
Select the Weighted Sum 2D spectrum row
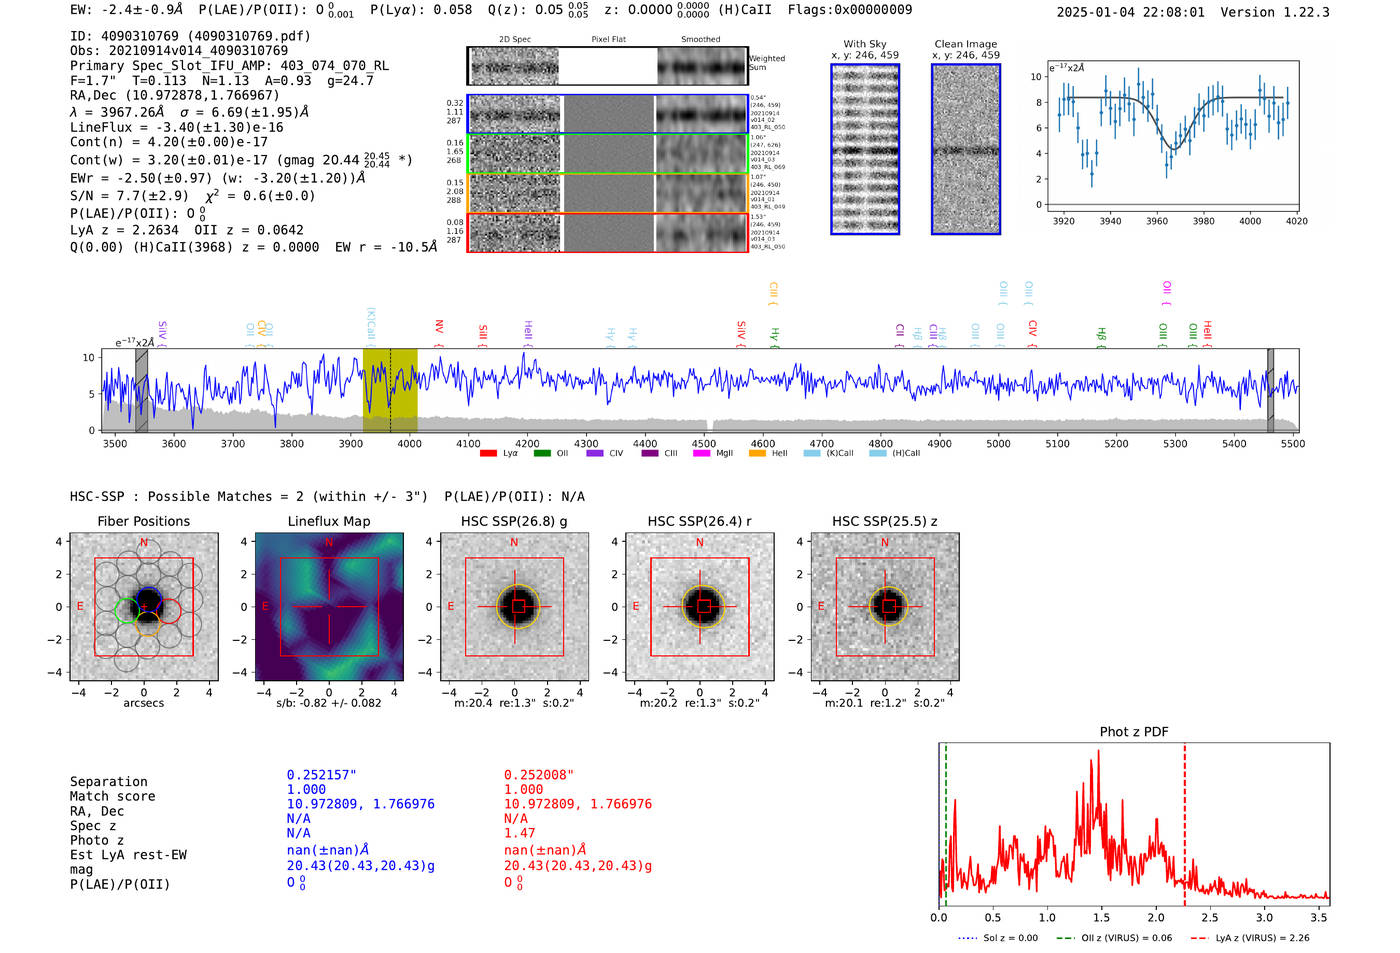tap(607, 66)
